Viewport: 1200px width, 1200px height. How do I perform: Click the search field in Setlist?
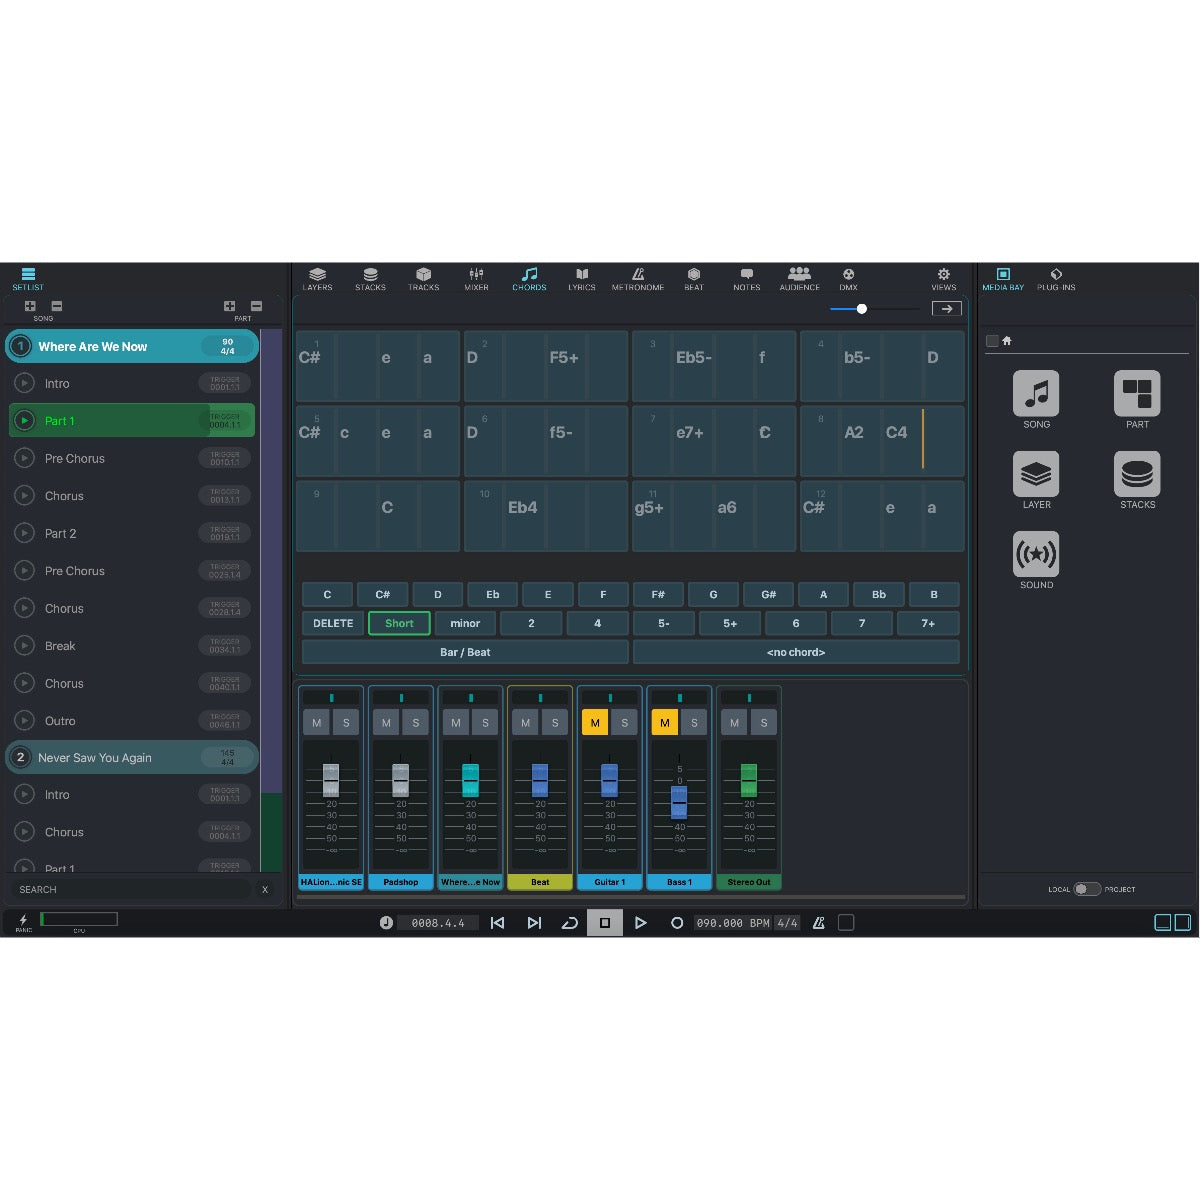[131, 889]
